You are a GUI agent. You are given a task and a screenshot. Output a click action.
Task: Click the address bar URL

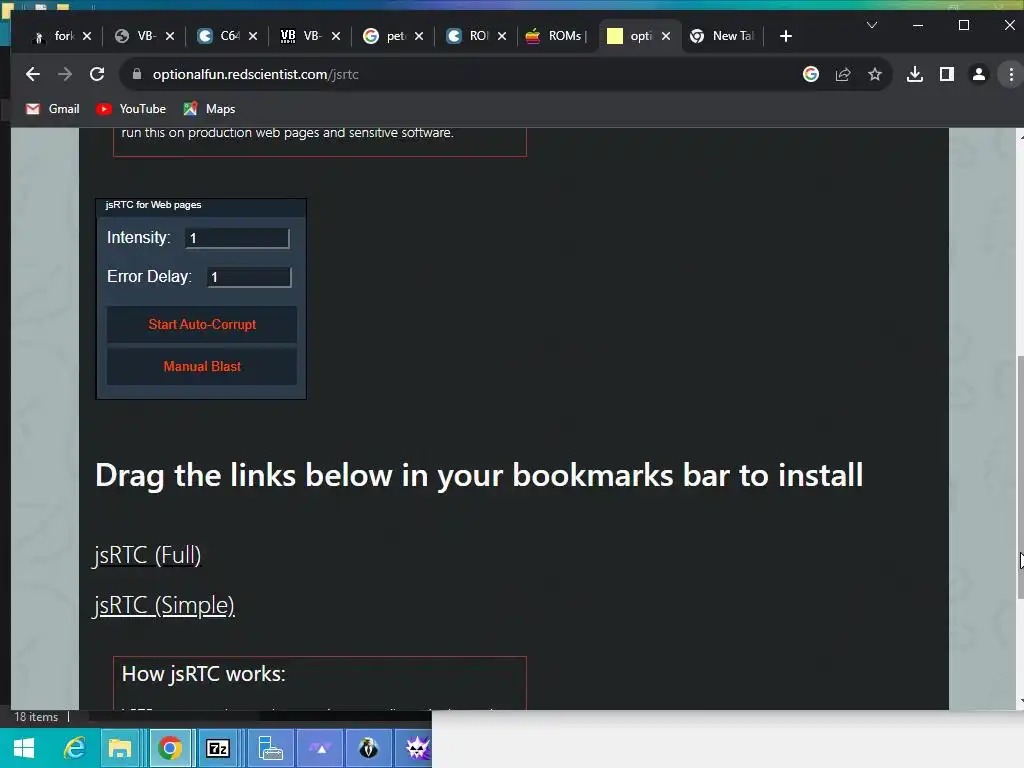tap(255, 74)
